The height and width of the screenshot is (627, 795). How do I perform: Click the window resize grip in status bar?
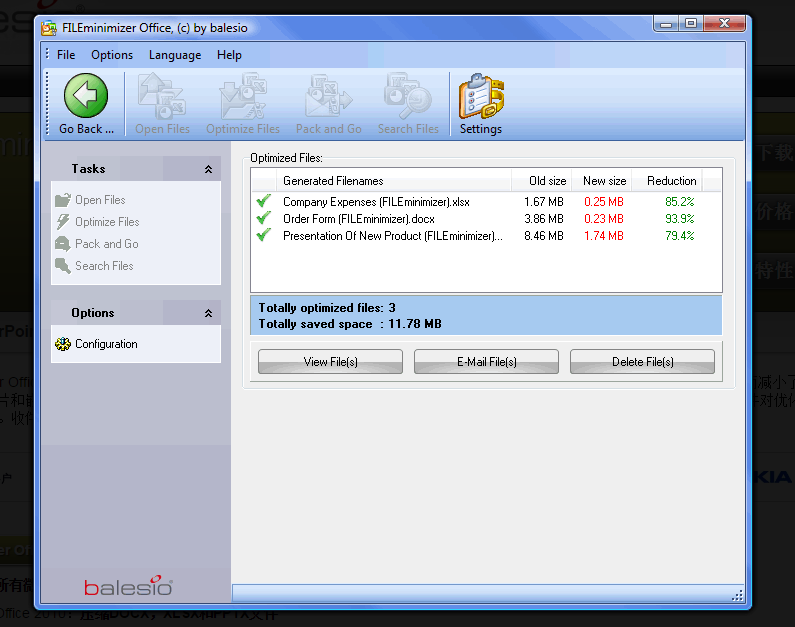pyautogui.click(x=737, y=595)
